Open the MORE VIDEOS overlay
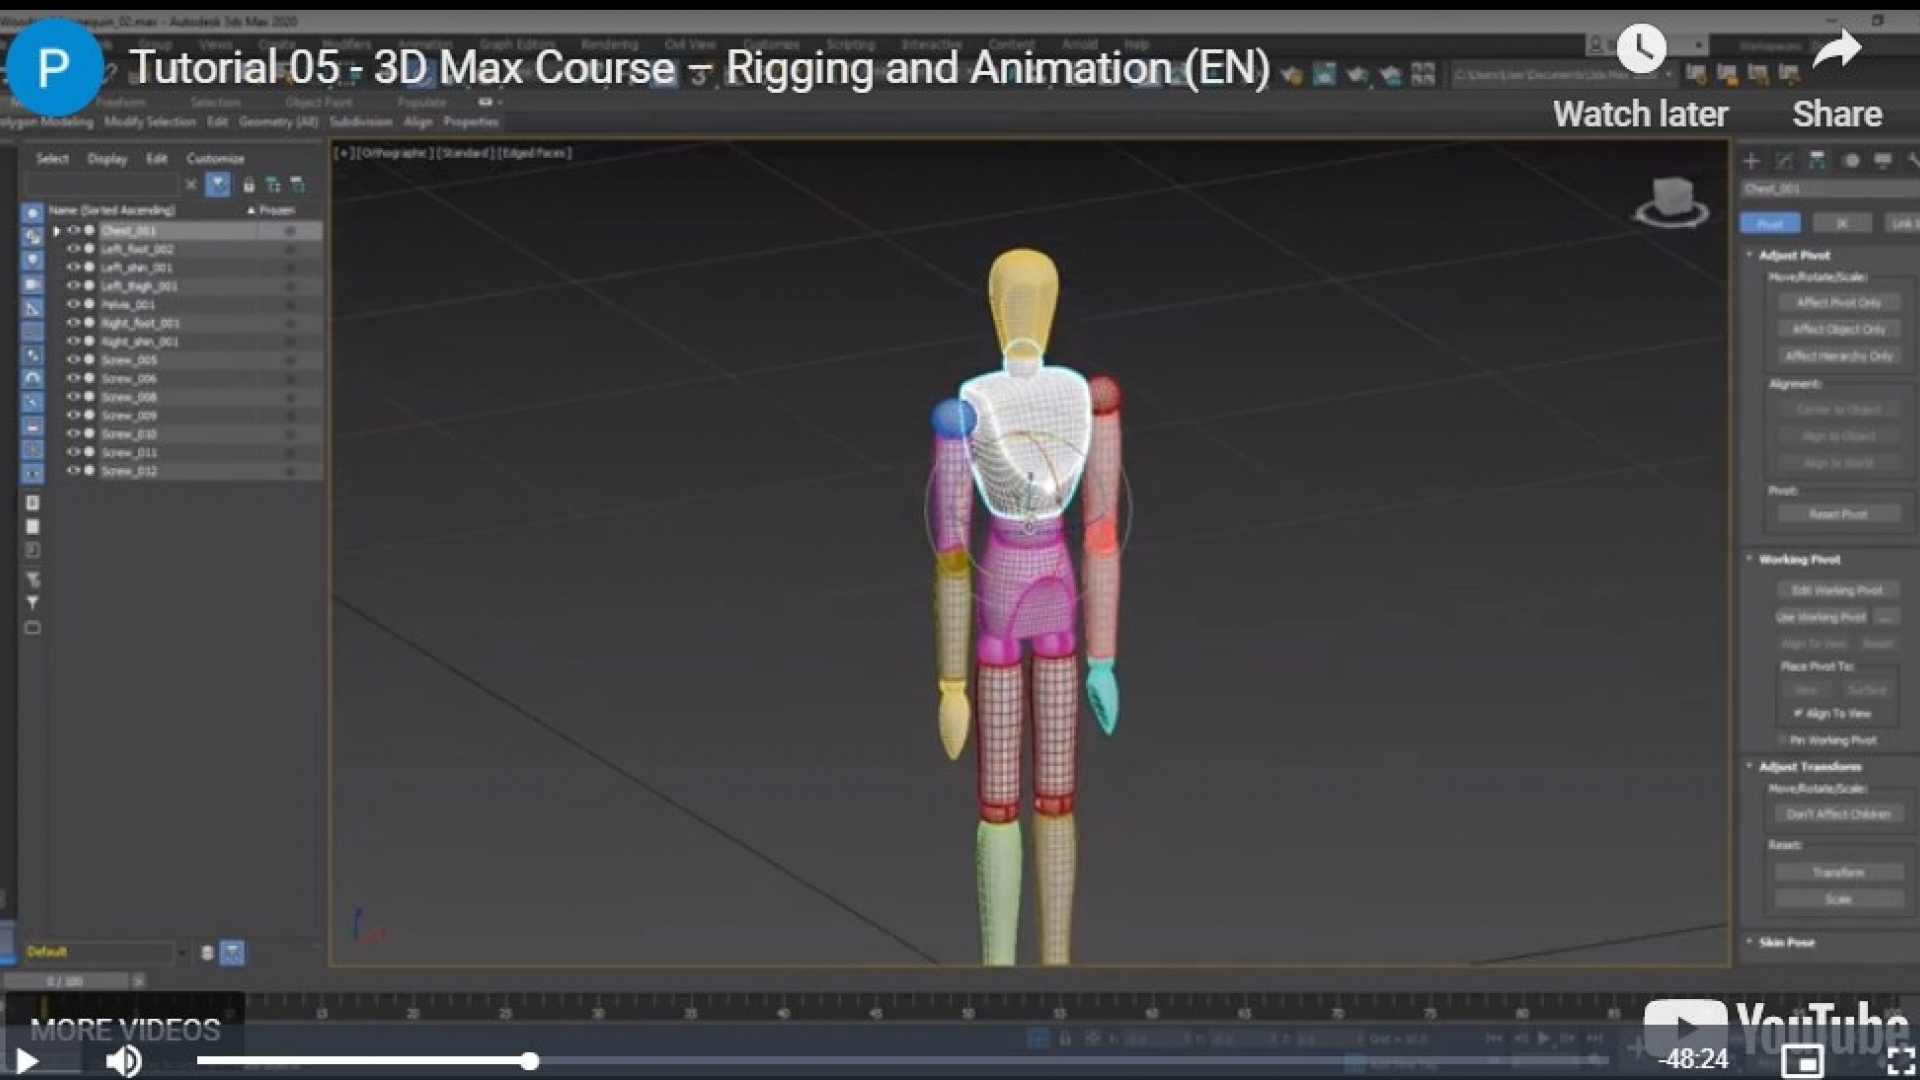Image resolution: width=1920 pixels, height=1080 pixels. 125,1029
